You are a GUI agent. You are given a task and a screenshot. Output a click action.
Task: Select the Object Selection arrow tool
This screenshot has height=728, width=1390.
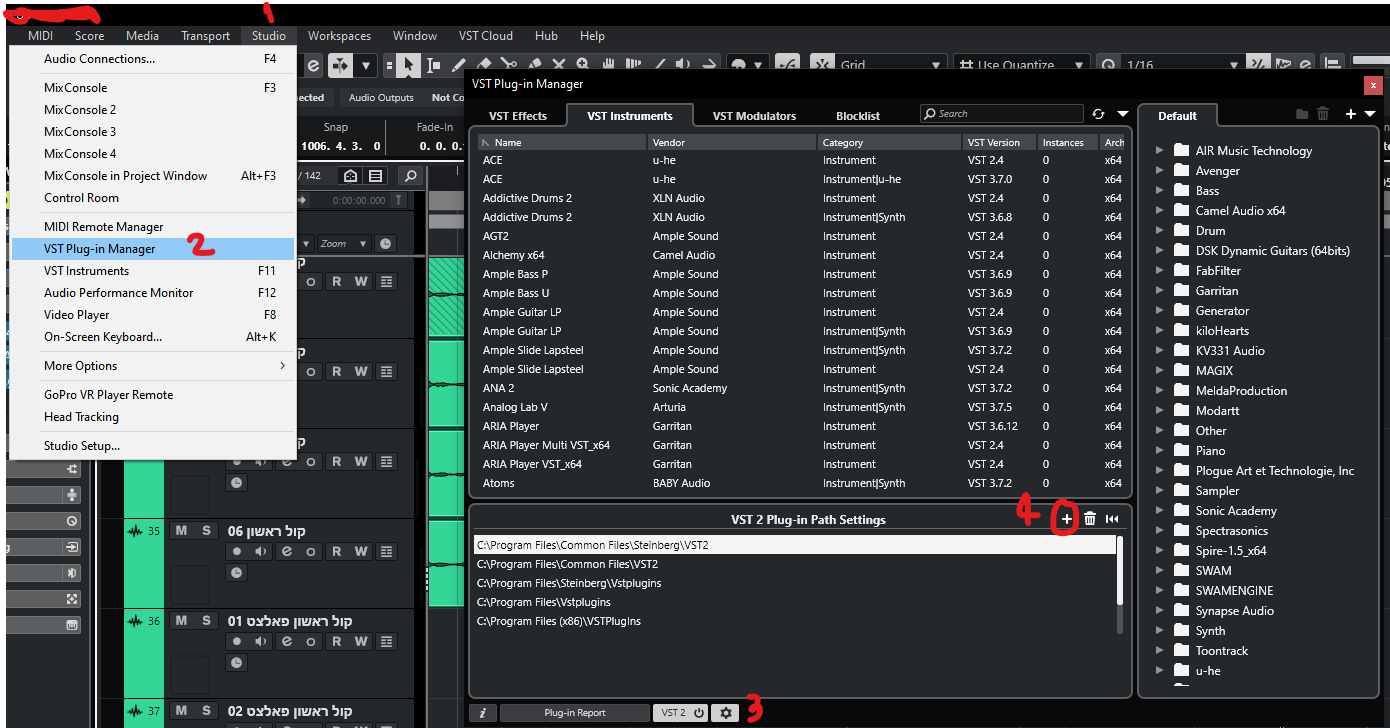point(408,65)
